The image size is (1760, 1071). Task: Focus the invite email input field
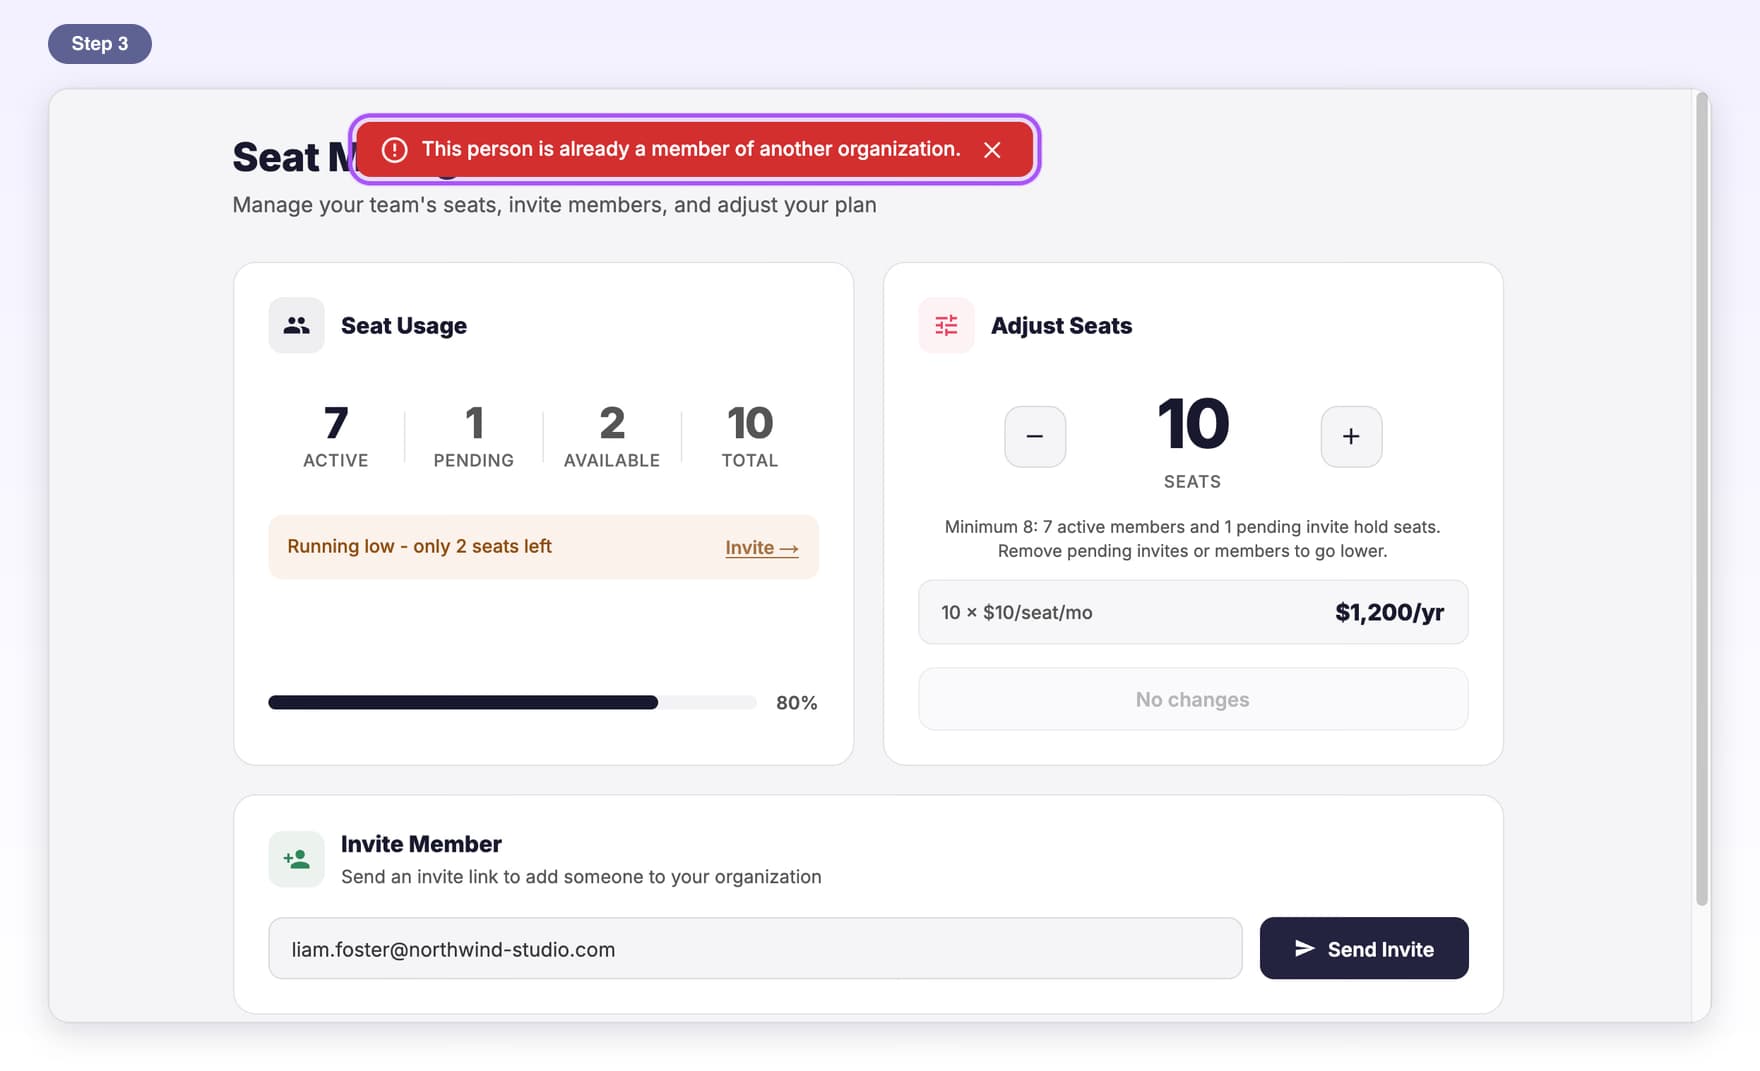coord(755,948)
